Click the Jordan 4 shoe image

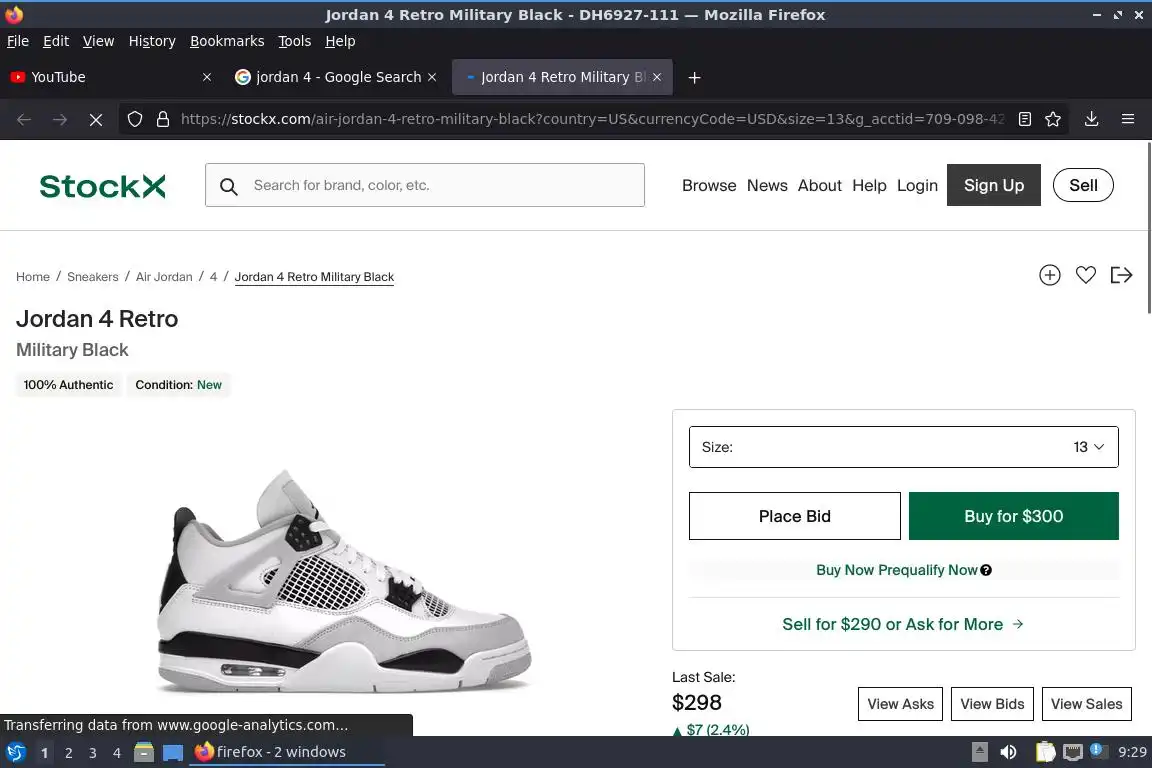pyautogui.click(x=343, y=581)
